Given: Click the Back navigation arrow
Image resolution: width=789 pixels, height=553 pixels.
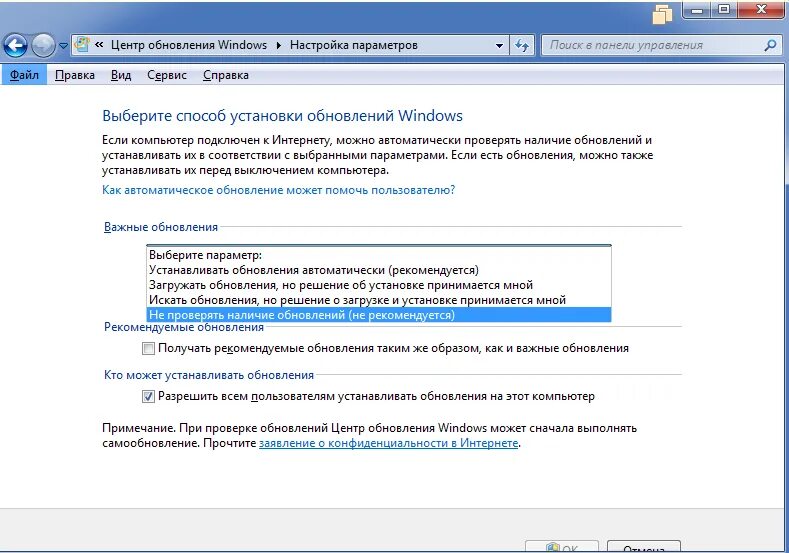Looking at the screenshot, I should [x=16, y=46].
